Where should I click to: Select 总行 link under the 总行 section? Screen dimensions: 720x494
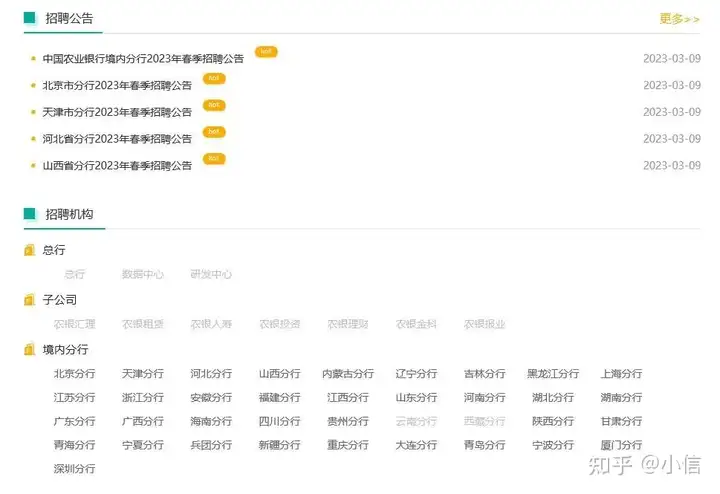(74, 274)
